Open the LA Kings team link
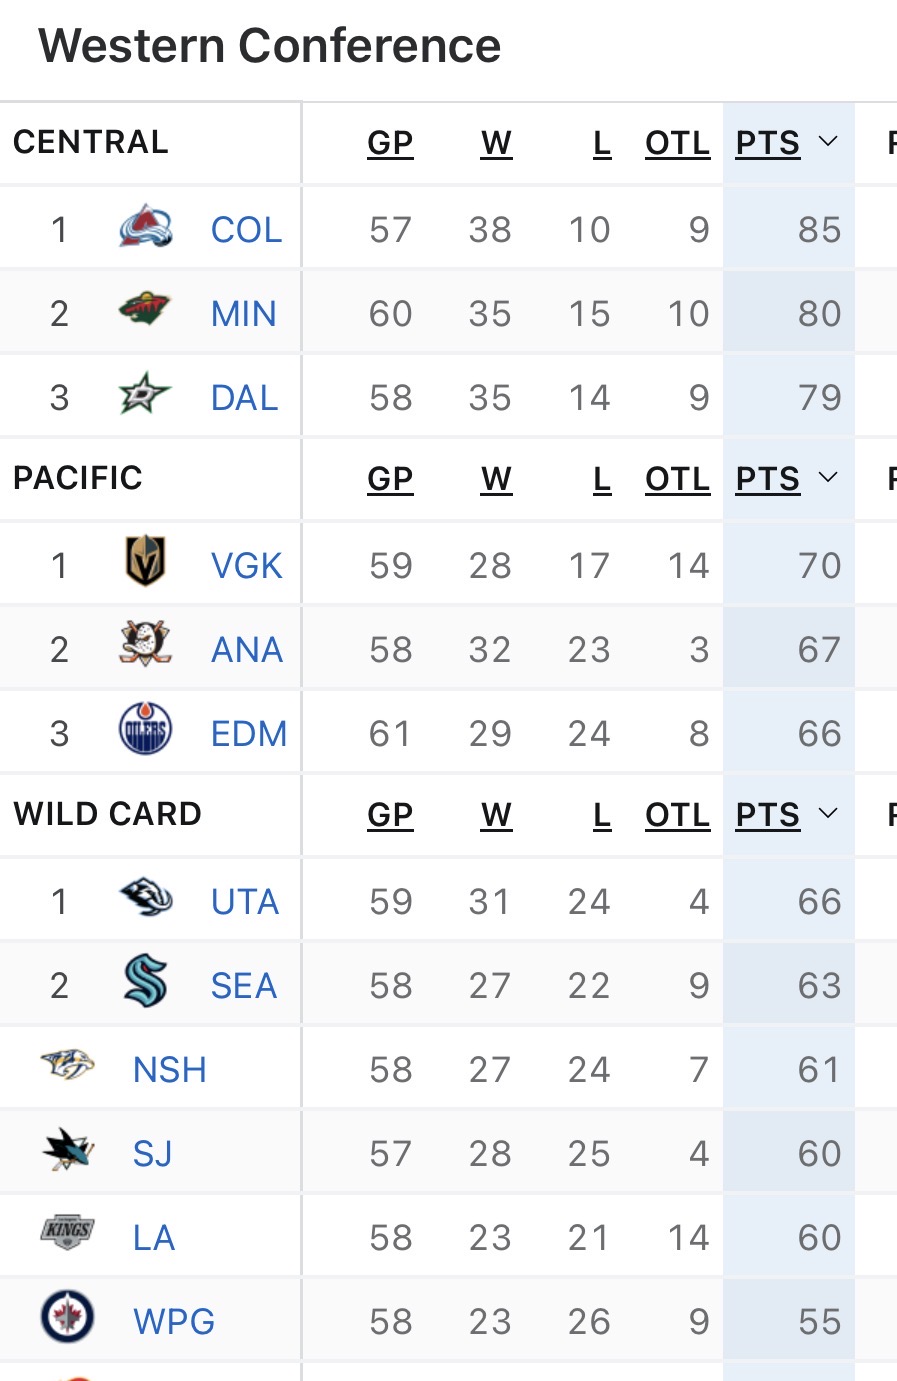Screen dimensions: 897x1381 pos(154,1238)
